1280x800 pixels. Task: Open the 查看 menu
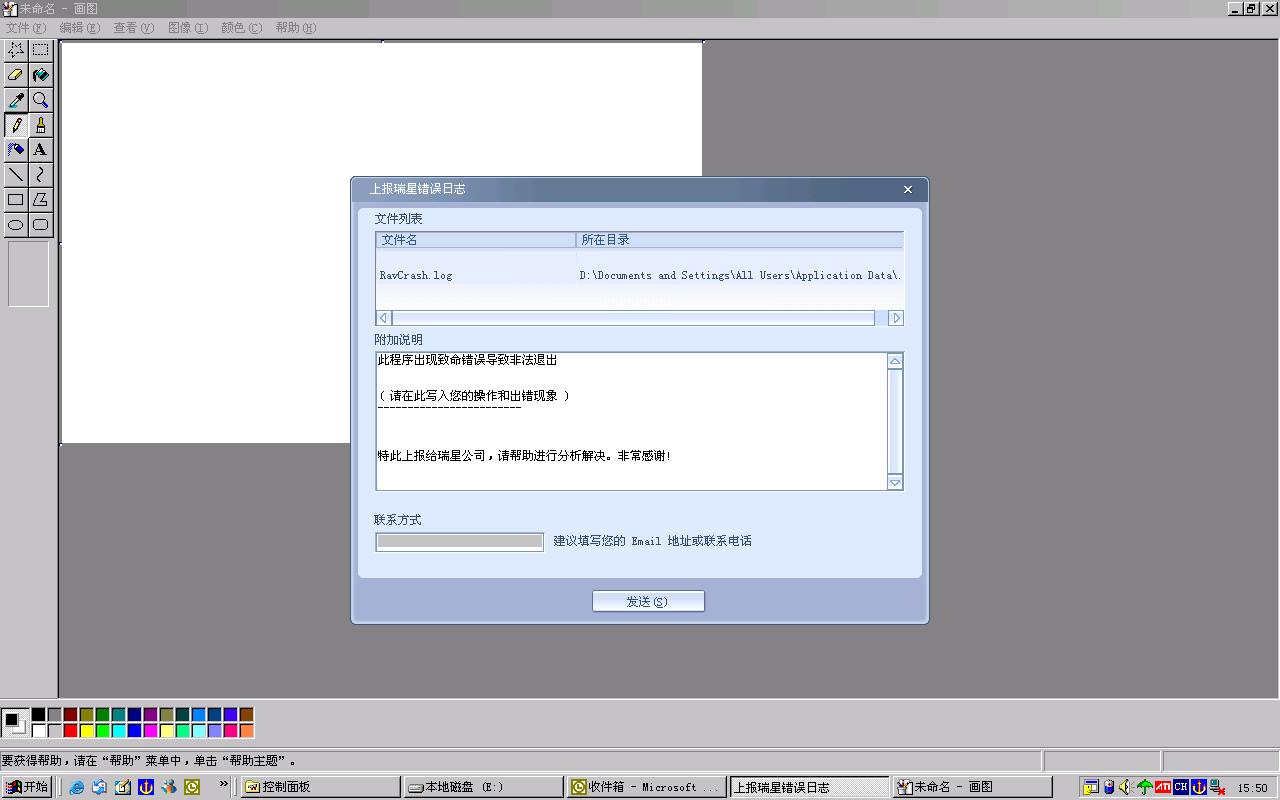[134, 28]
